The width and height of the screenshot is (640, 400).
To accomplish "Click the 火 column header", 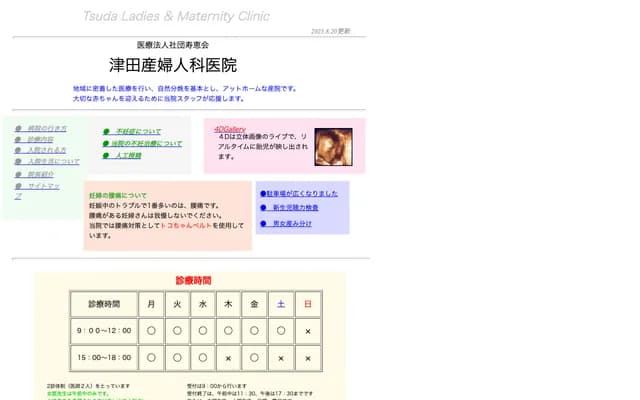I will point(177,304).
